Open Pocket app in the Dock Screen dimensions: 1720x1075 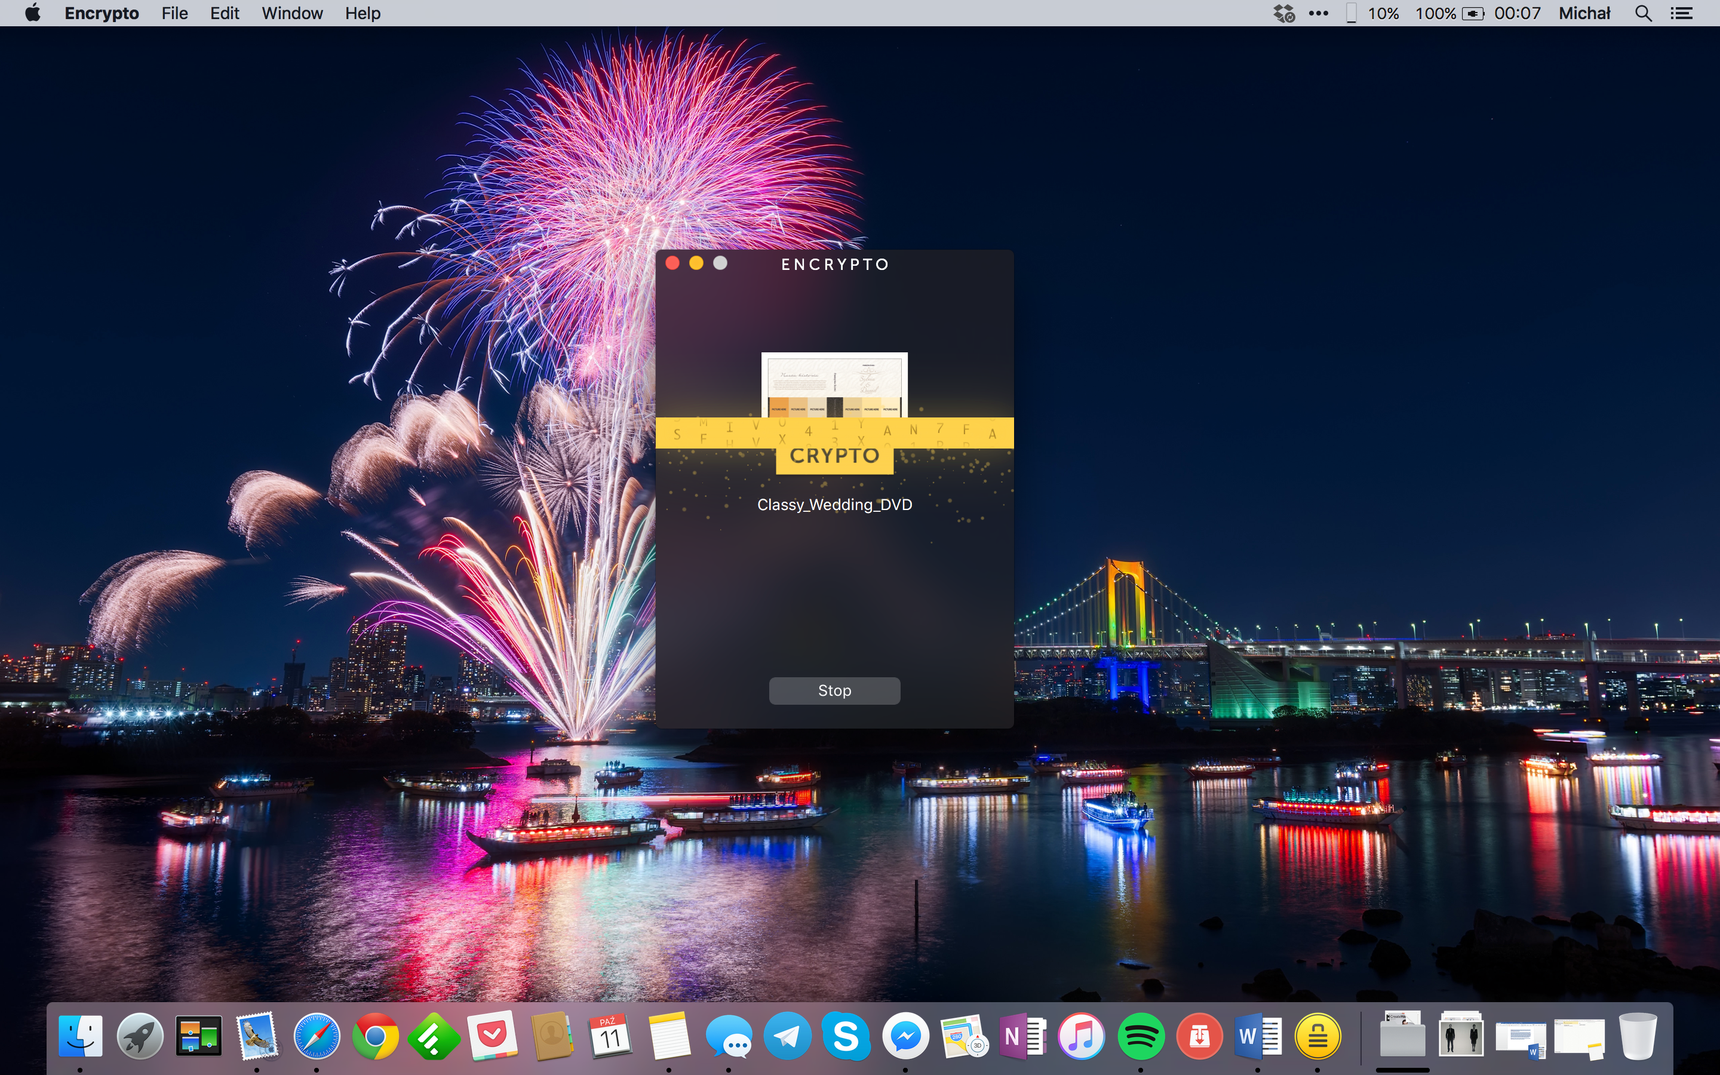click(492, 1036)
